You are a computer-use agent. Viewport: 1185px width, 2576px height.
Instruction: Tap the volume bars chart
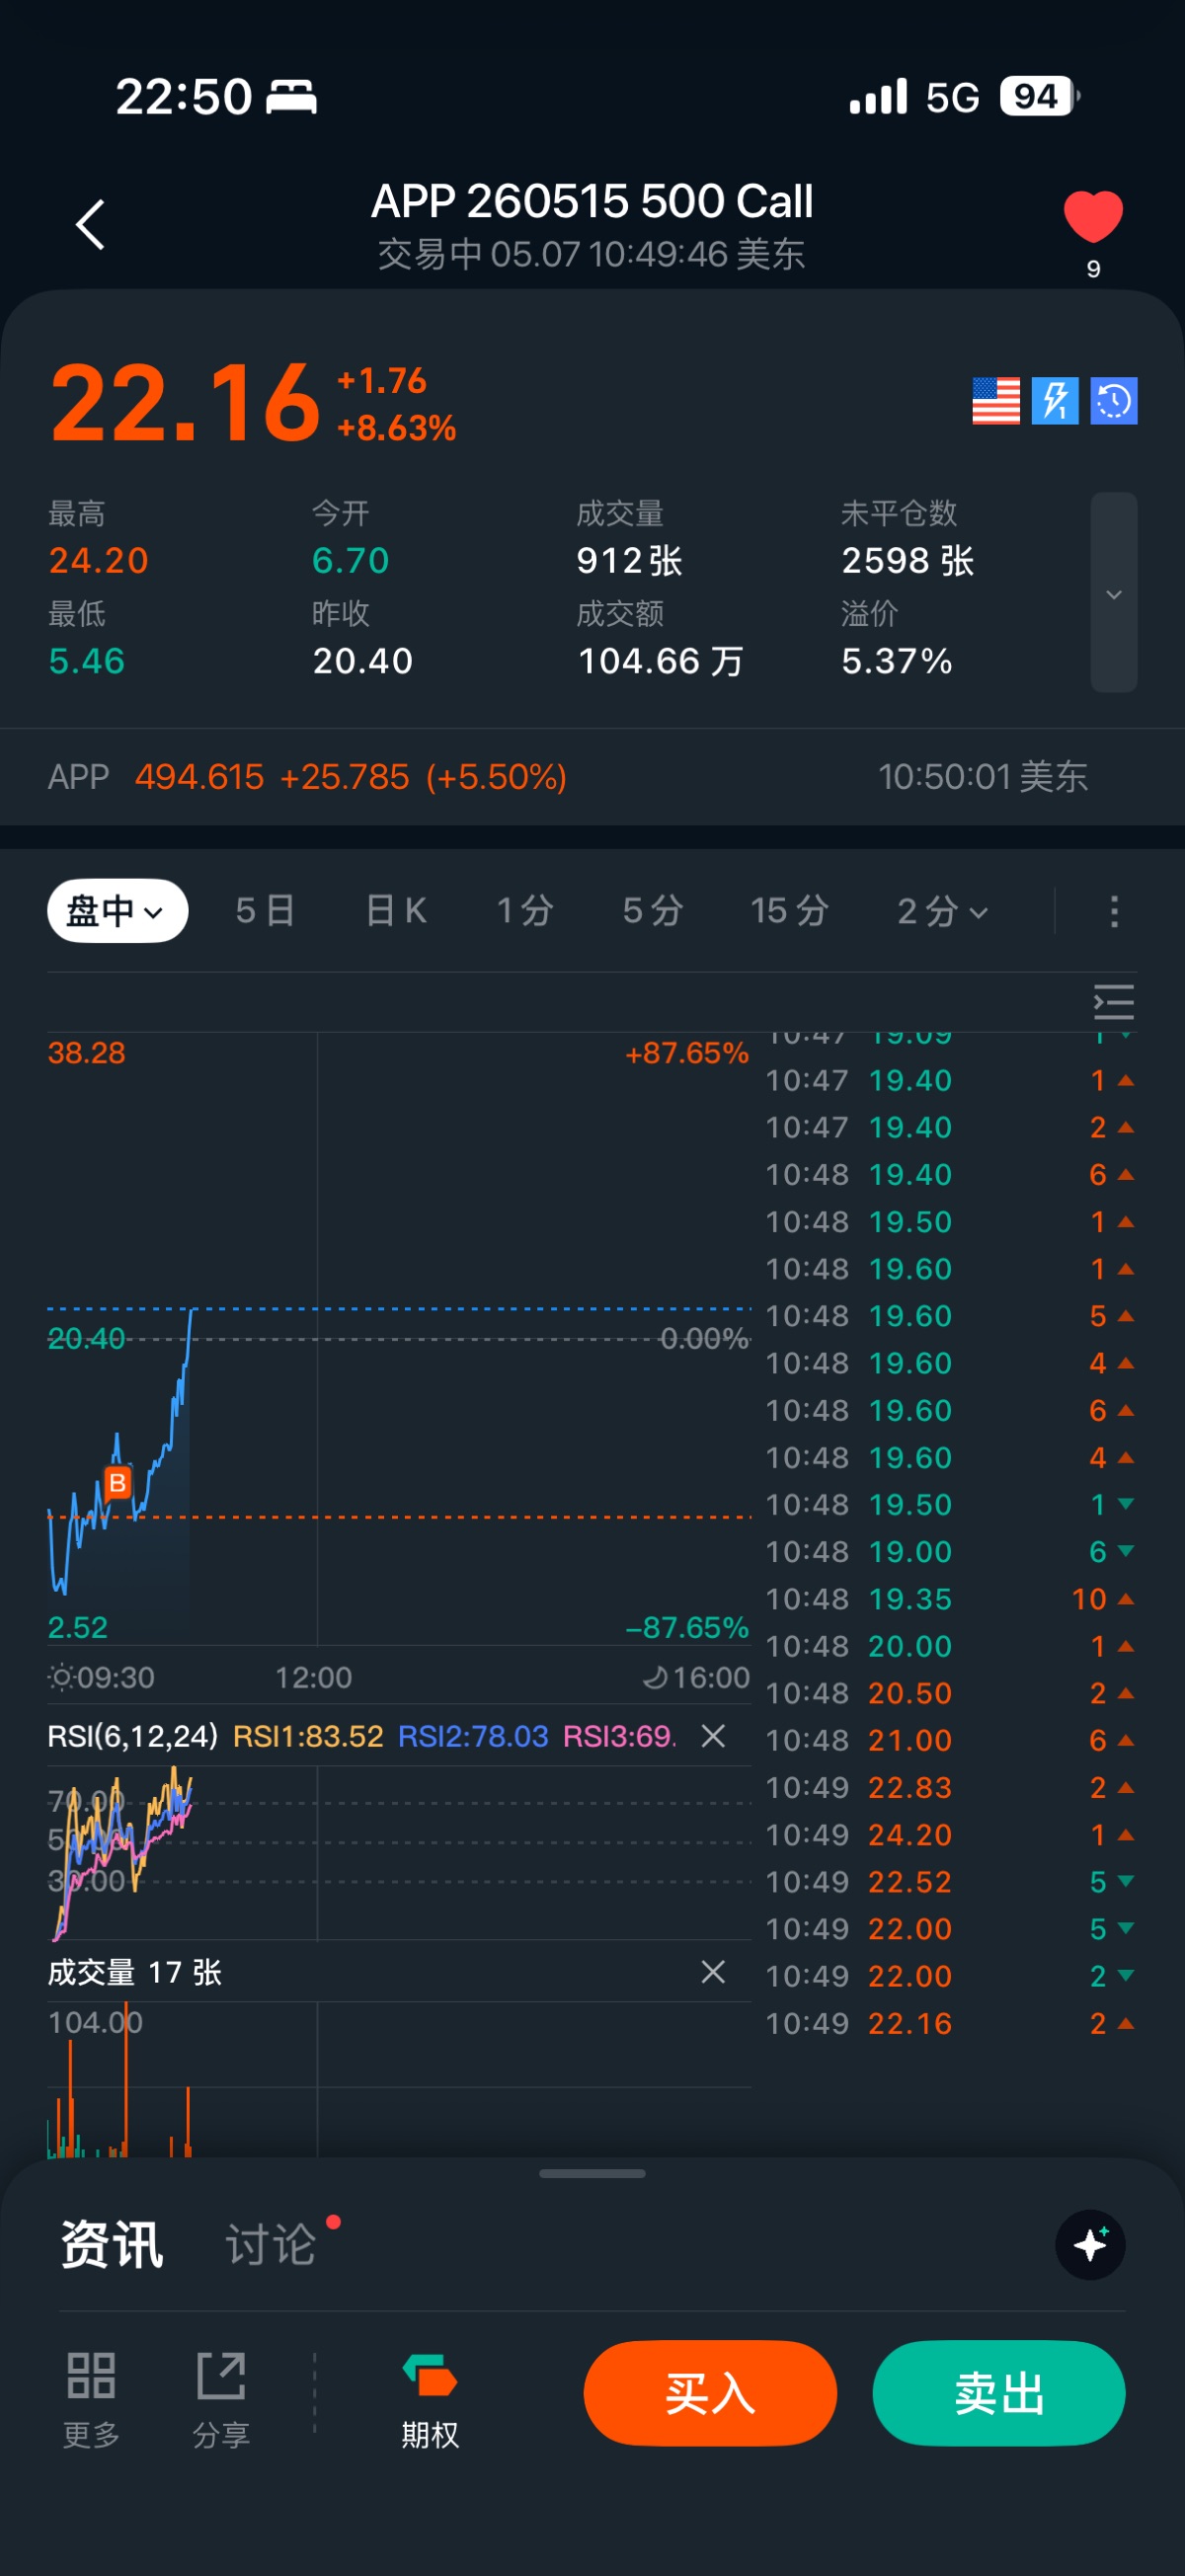tap(400, 2080)
